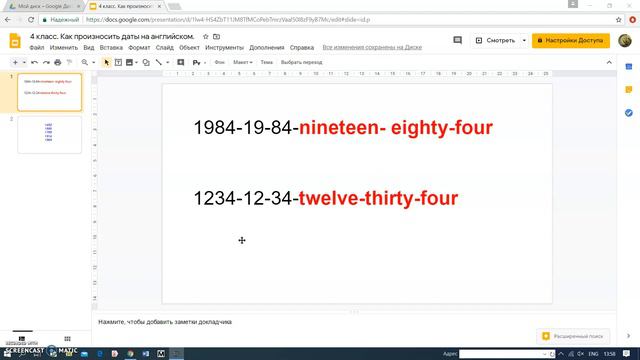Open the Макет layout dropdown
The width and height of the screenshot is (640, 360).
(243, 62)
